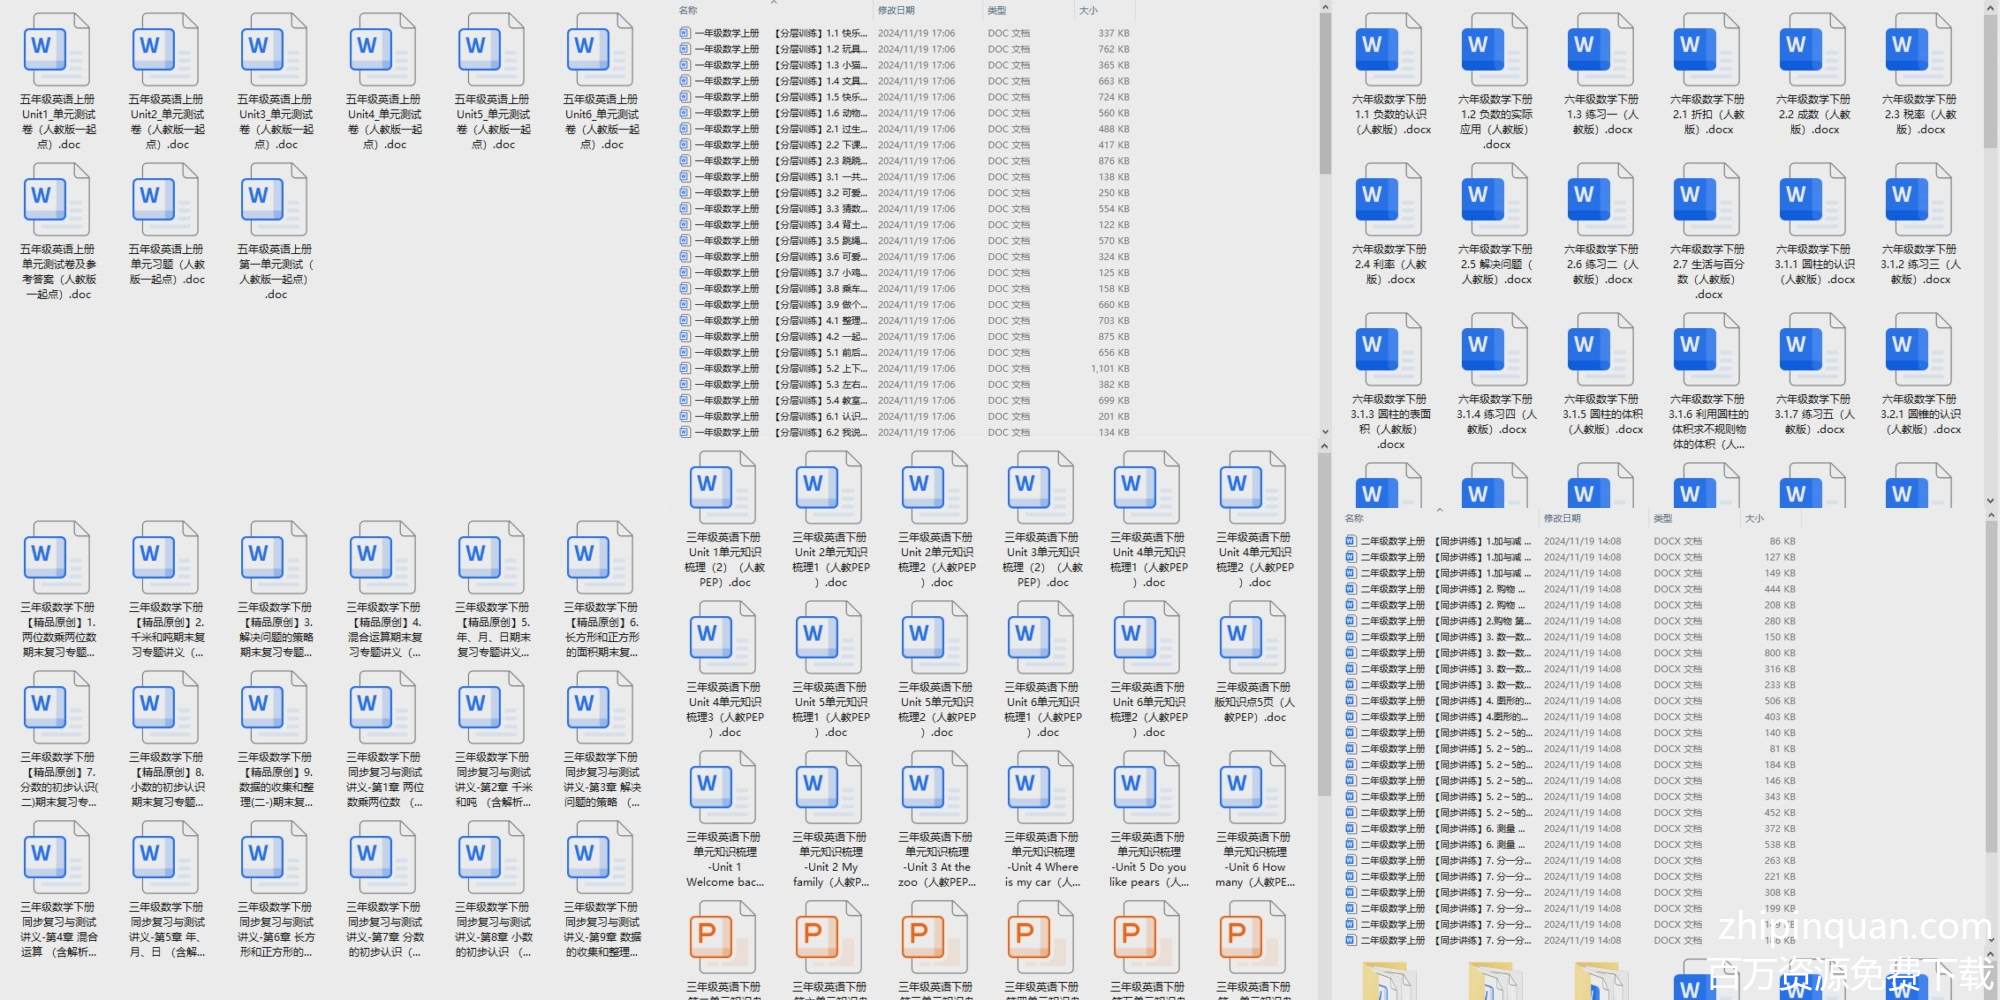Sort 一年级数学 list by 大小 column
This screenshot has height=1000, width=2000.
click(1088, 10)
